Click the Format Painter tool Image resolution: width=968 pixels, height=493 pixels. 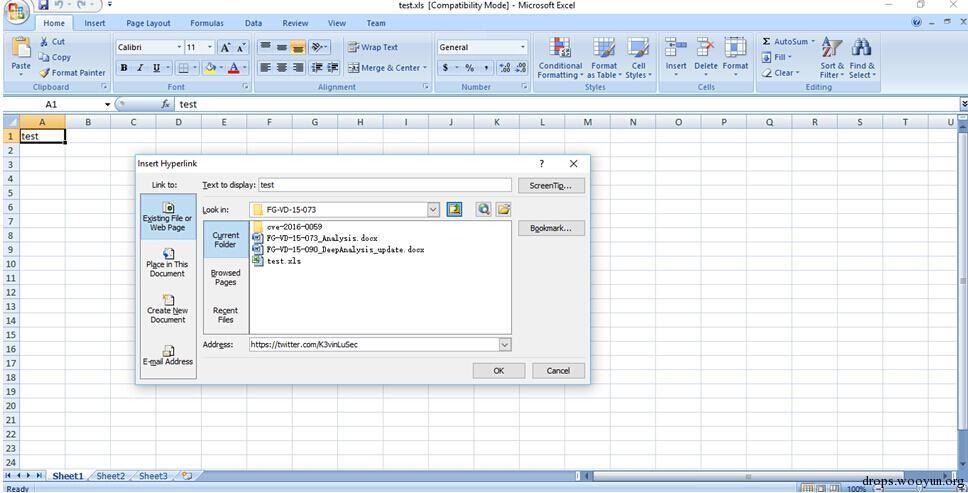pos(73,73)
